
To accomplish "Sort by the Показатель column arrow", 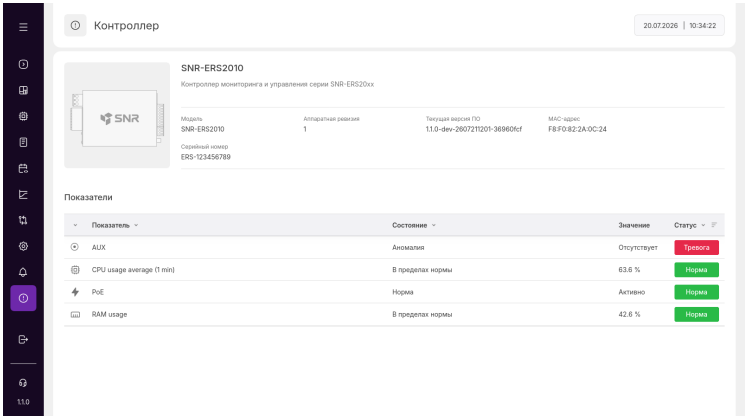I will [136, 225].
